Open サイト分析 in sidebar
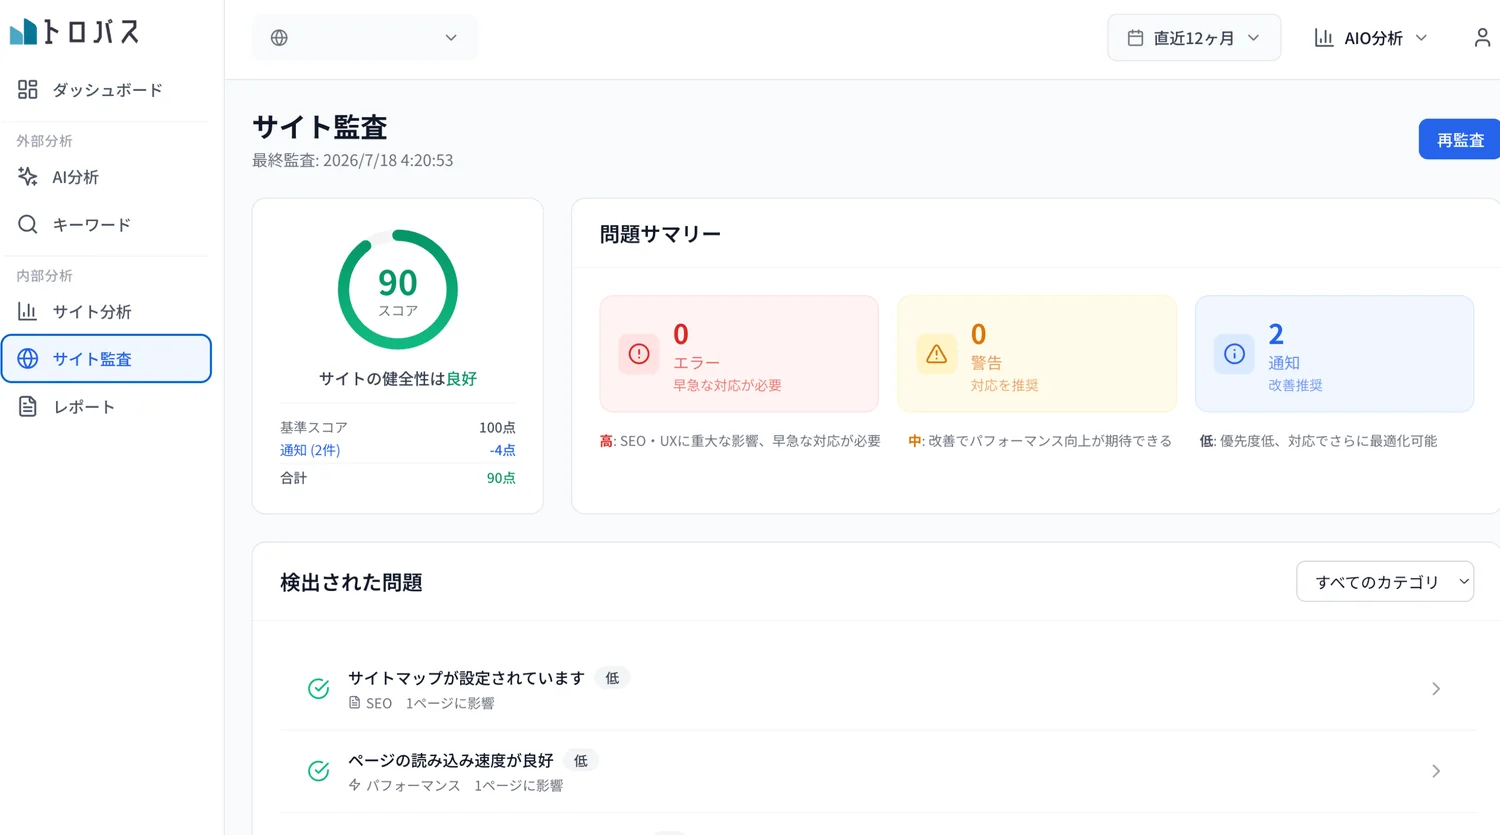Viewport: 1500px width, 835px height. [x=107, y=312]
